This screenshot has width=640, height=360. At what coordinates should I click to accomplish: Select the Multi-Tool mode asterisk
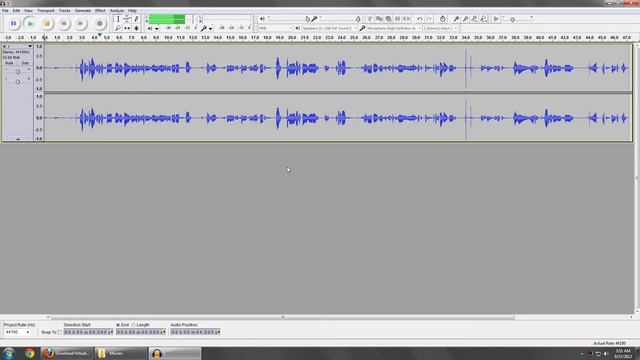pyautogui.click(x=136, y=28)
